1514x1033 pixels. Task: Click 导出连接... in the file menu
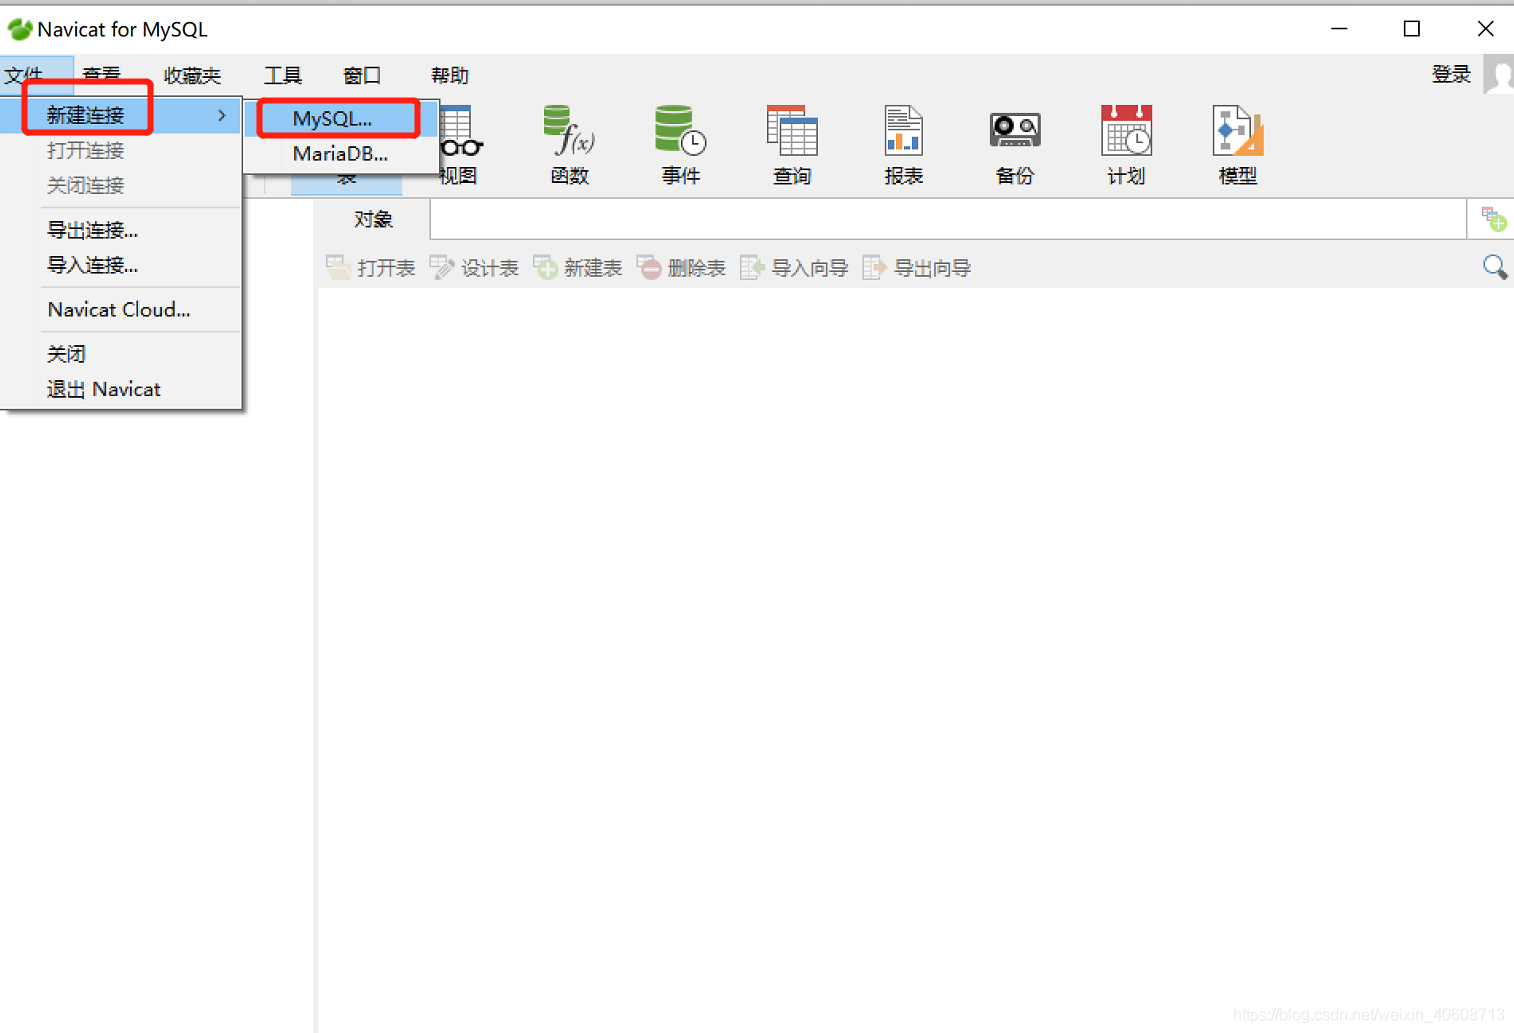coord(92,229)
